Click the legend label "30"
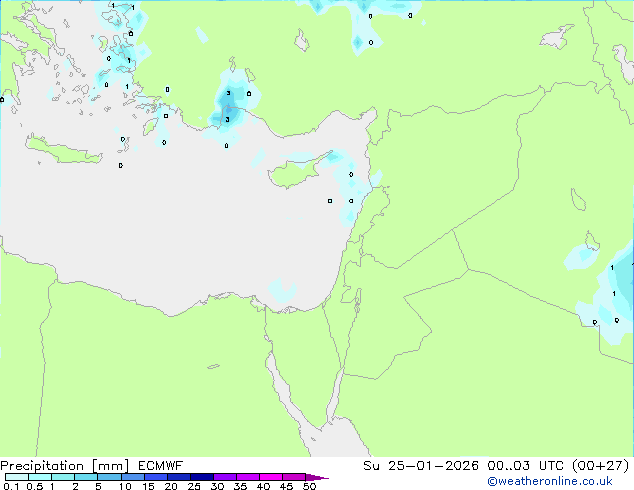Screen dimensions: 634x490 tap(217, 486)
